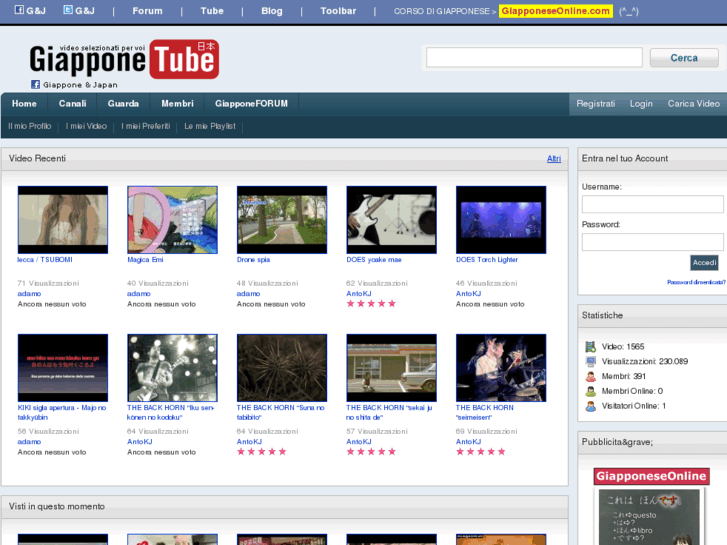The image size is (727, 545).
Task: Open I miei Preferiti submenu
Action: [146, 126]
